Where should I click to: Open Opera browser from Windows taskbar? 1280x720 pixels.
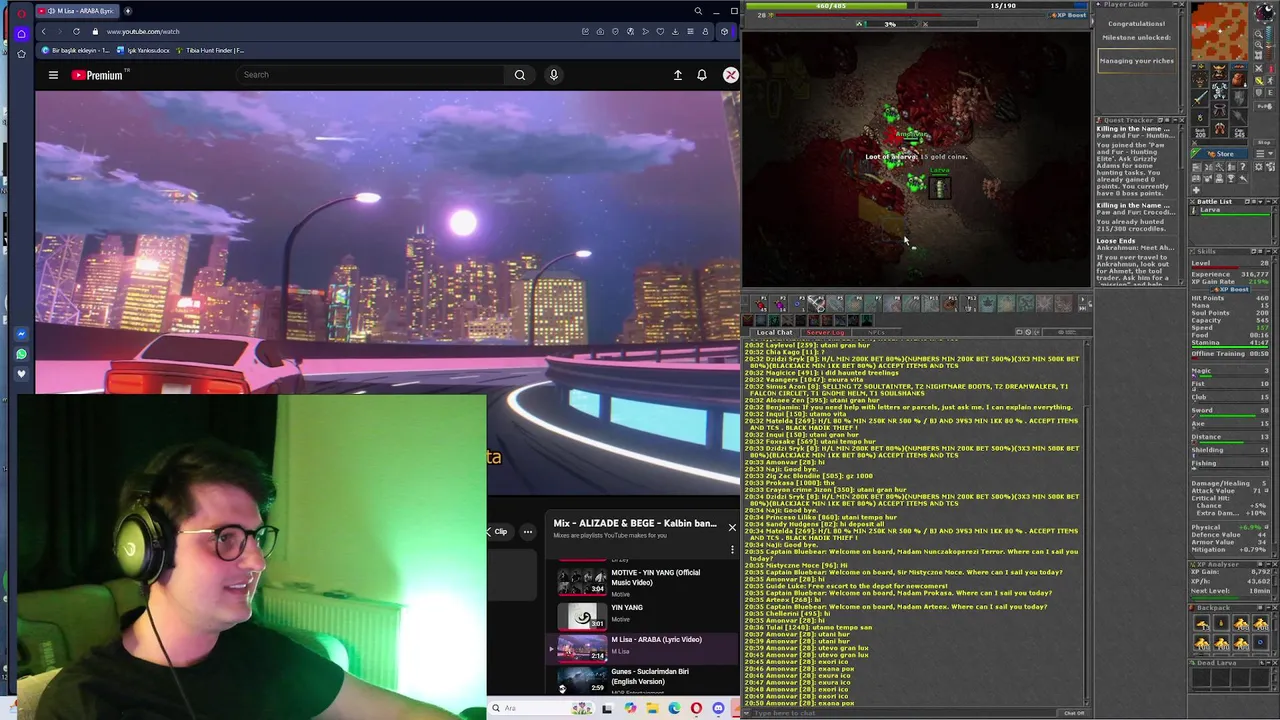point(696,708)
